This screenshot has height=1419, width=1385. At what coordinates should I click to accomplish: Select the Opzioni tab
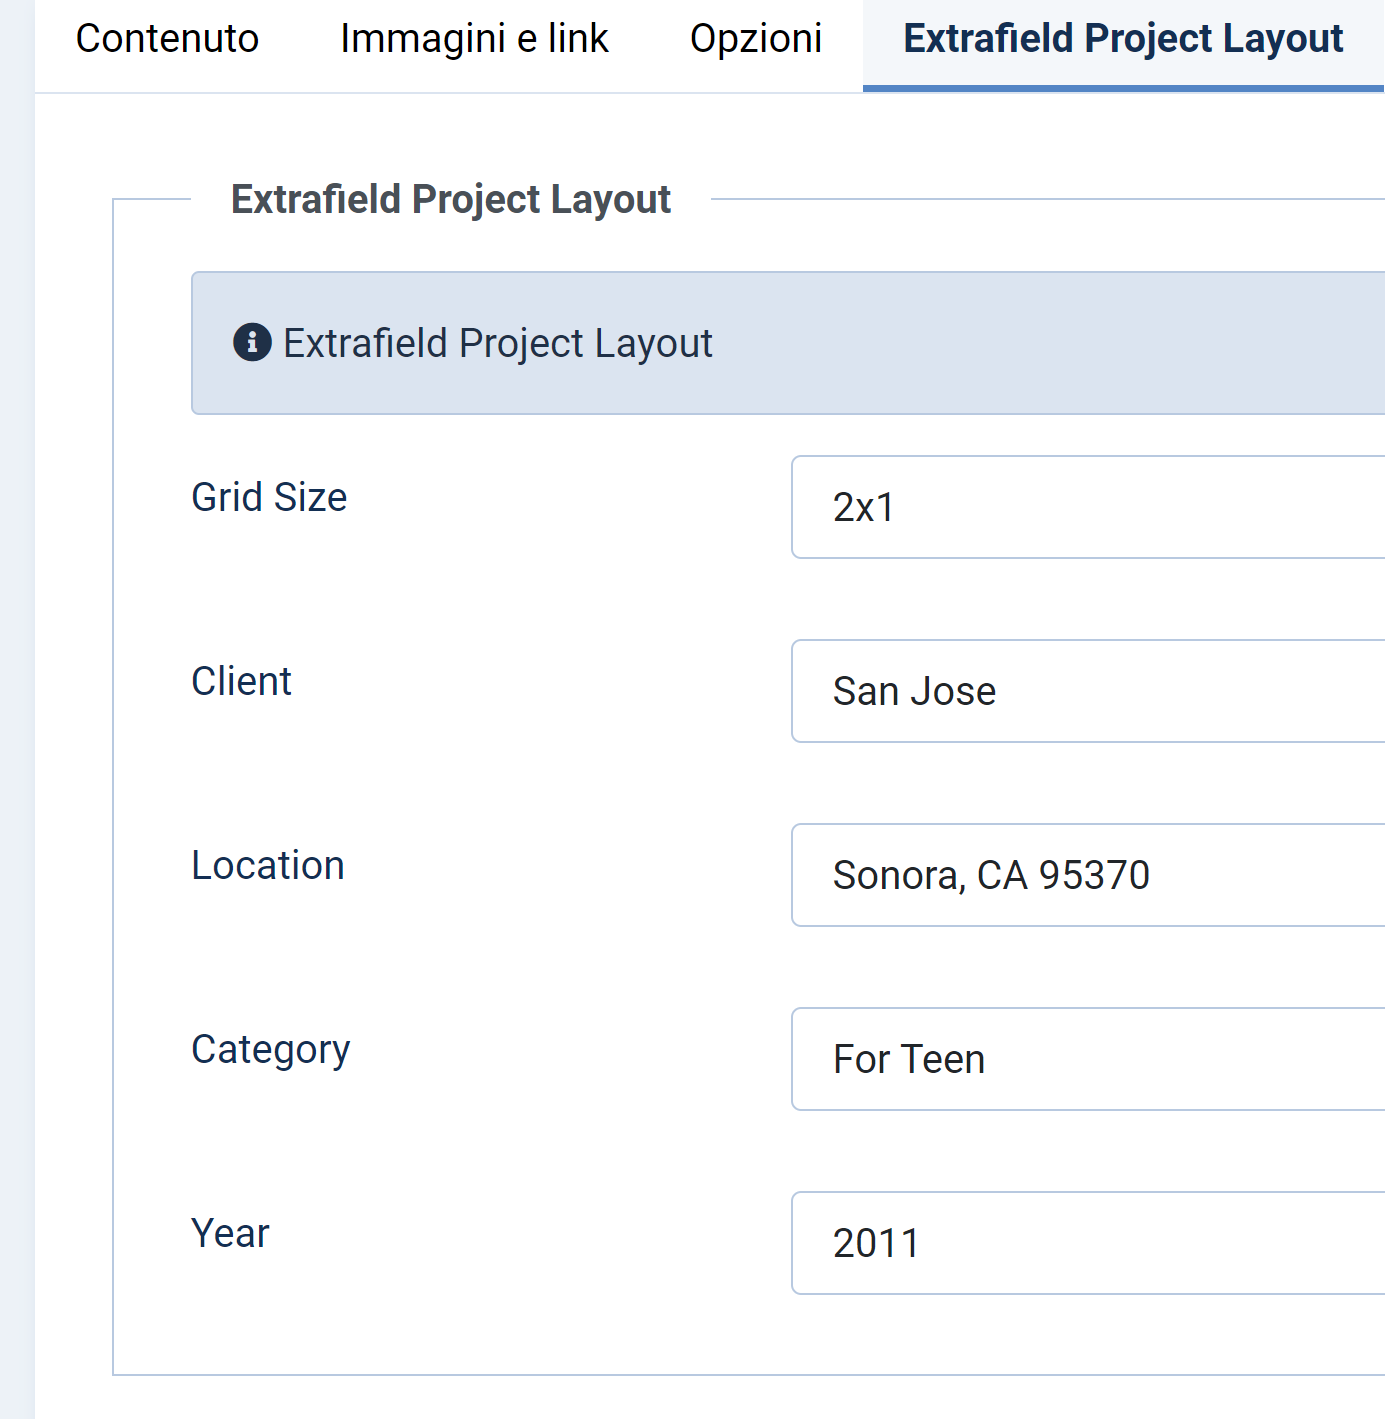coord(756,39)
